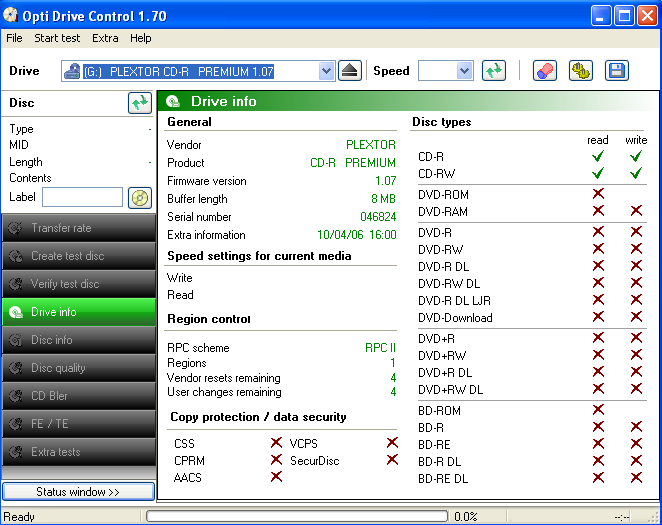662x525 pixels.
Task: Open options with the gold gears icon
Action: click(x=581, y=71)
